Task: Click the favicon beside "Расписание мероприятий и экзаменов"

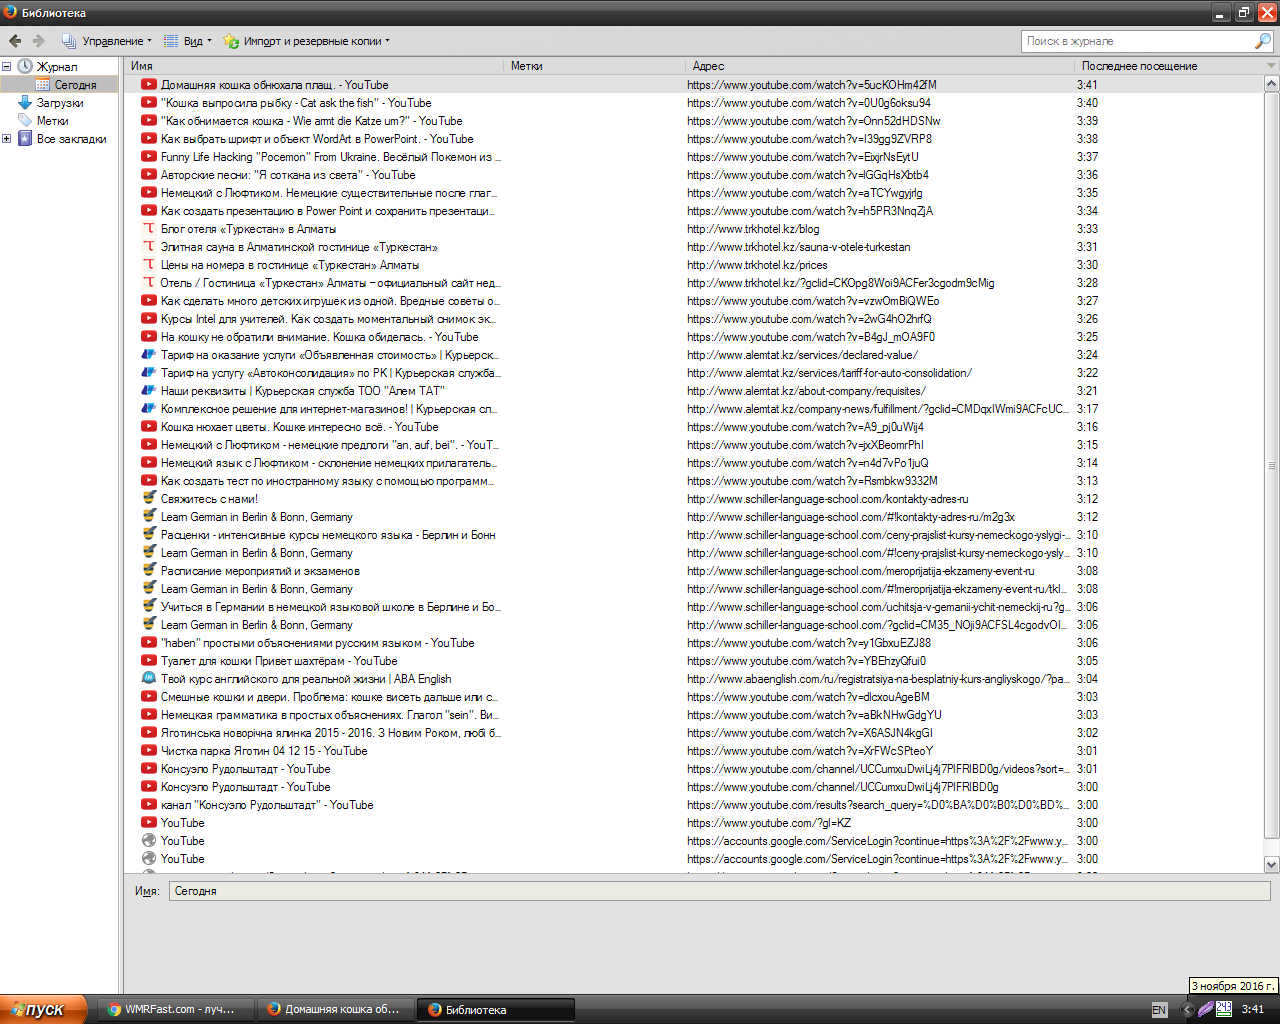Action: point(149,571)
